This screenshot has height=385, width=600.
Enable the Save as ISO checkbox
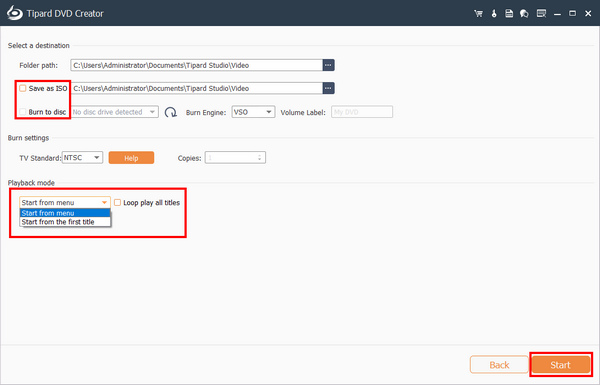pos(23,88)
